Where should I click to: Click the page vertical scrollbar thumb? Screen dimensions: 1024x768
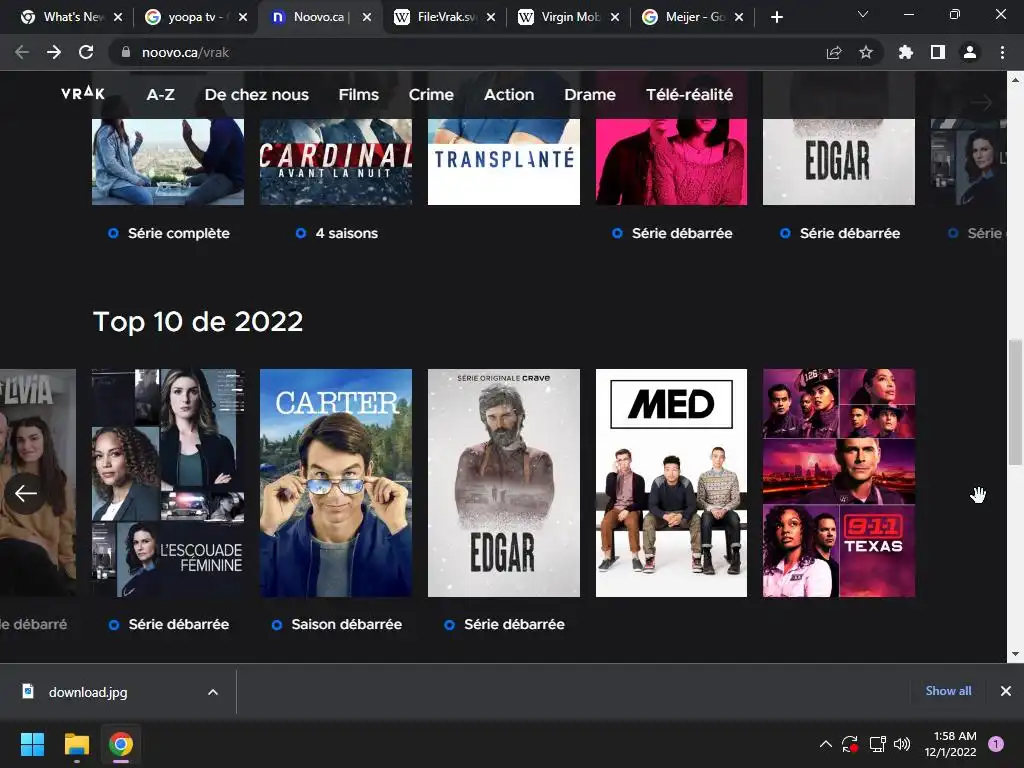pos(1015,402)
